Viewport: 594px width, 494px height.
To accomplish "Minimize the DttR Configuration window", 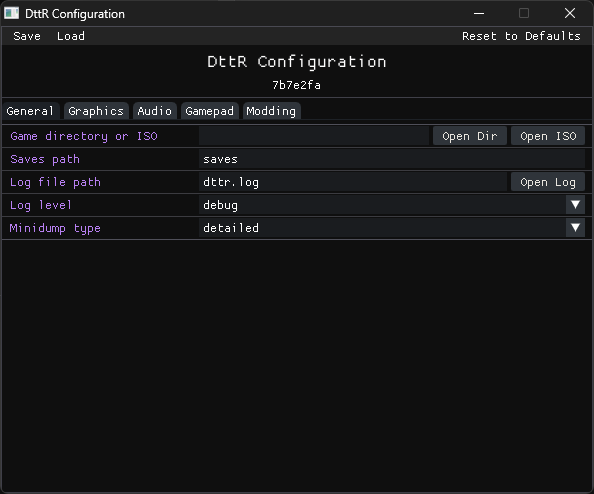I will point(479,14).
